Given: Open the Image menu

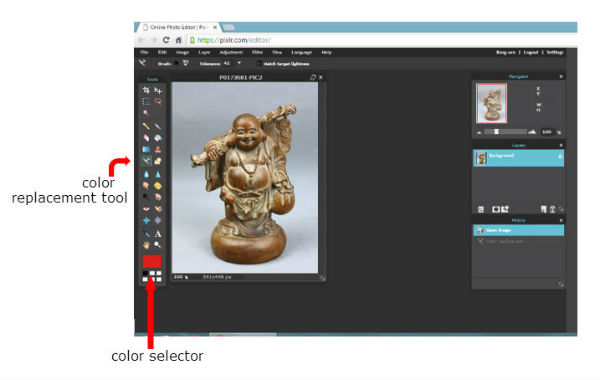Looking at the screenshot, I should pyautogui.click(x=183, y=52).
